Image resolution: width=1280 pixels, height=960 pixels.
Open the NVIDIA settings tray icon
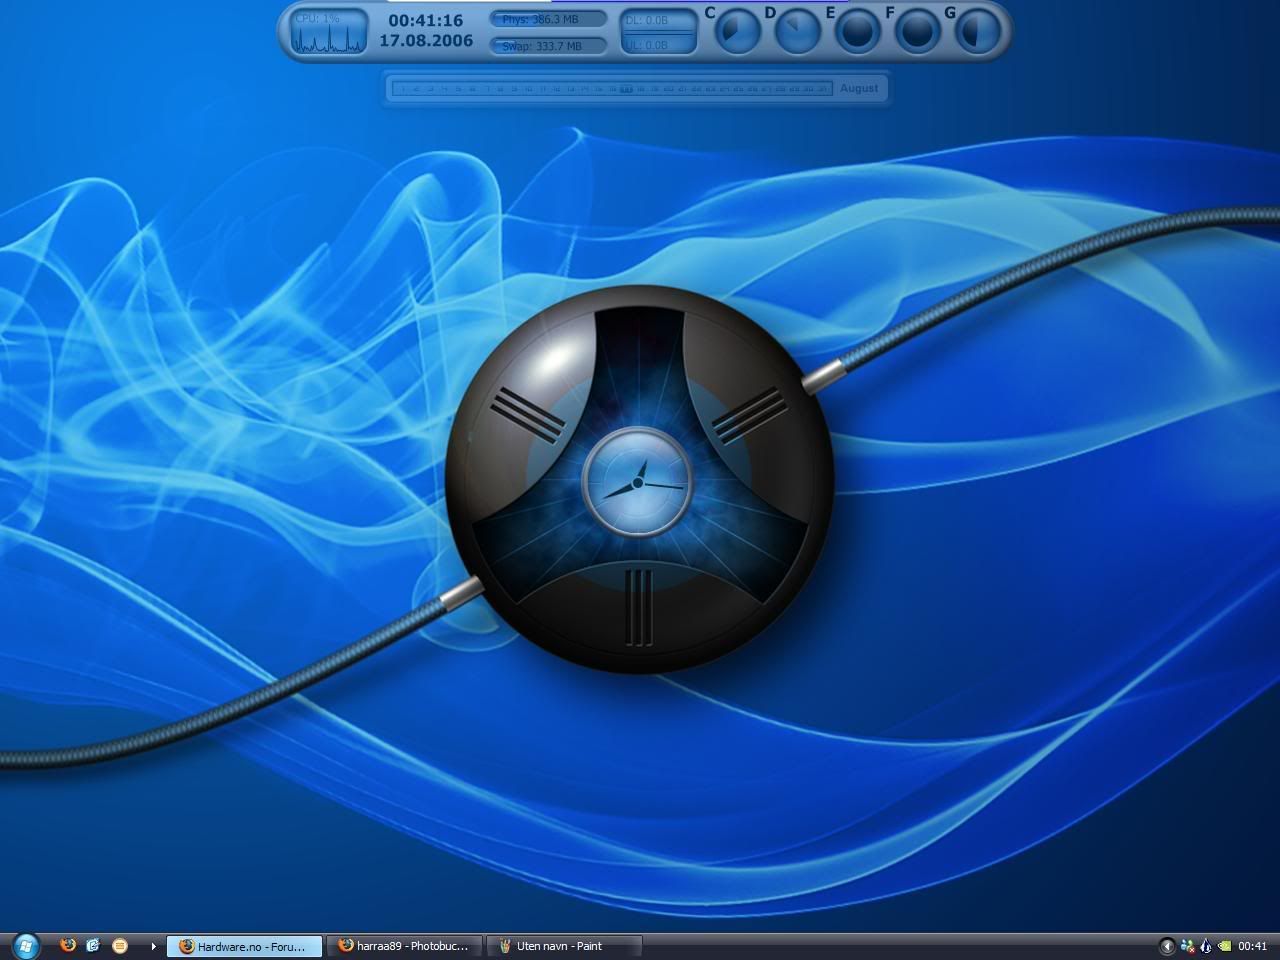point(1223,946)
